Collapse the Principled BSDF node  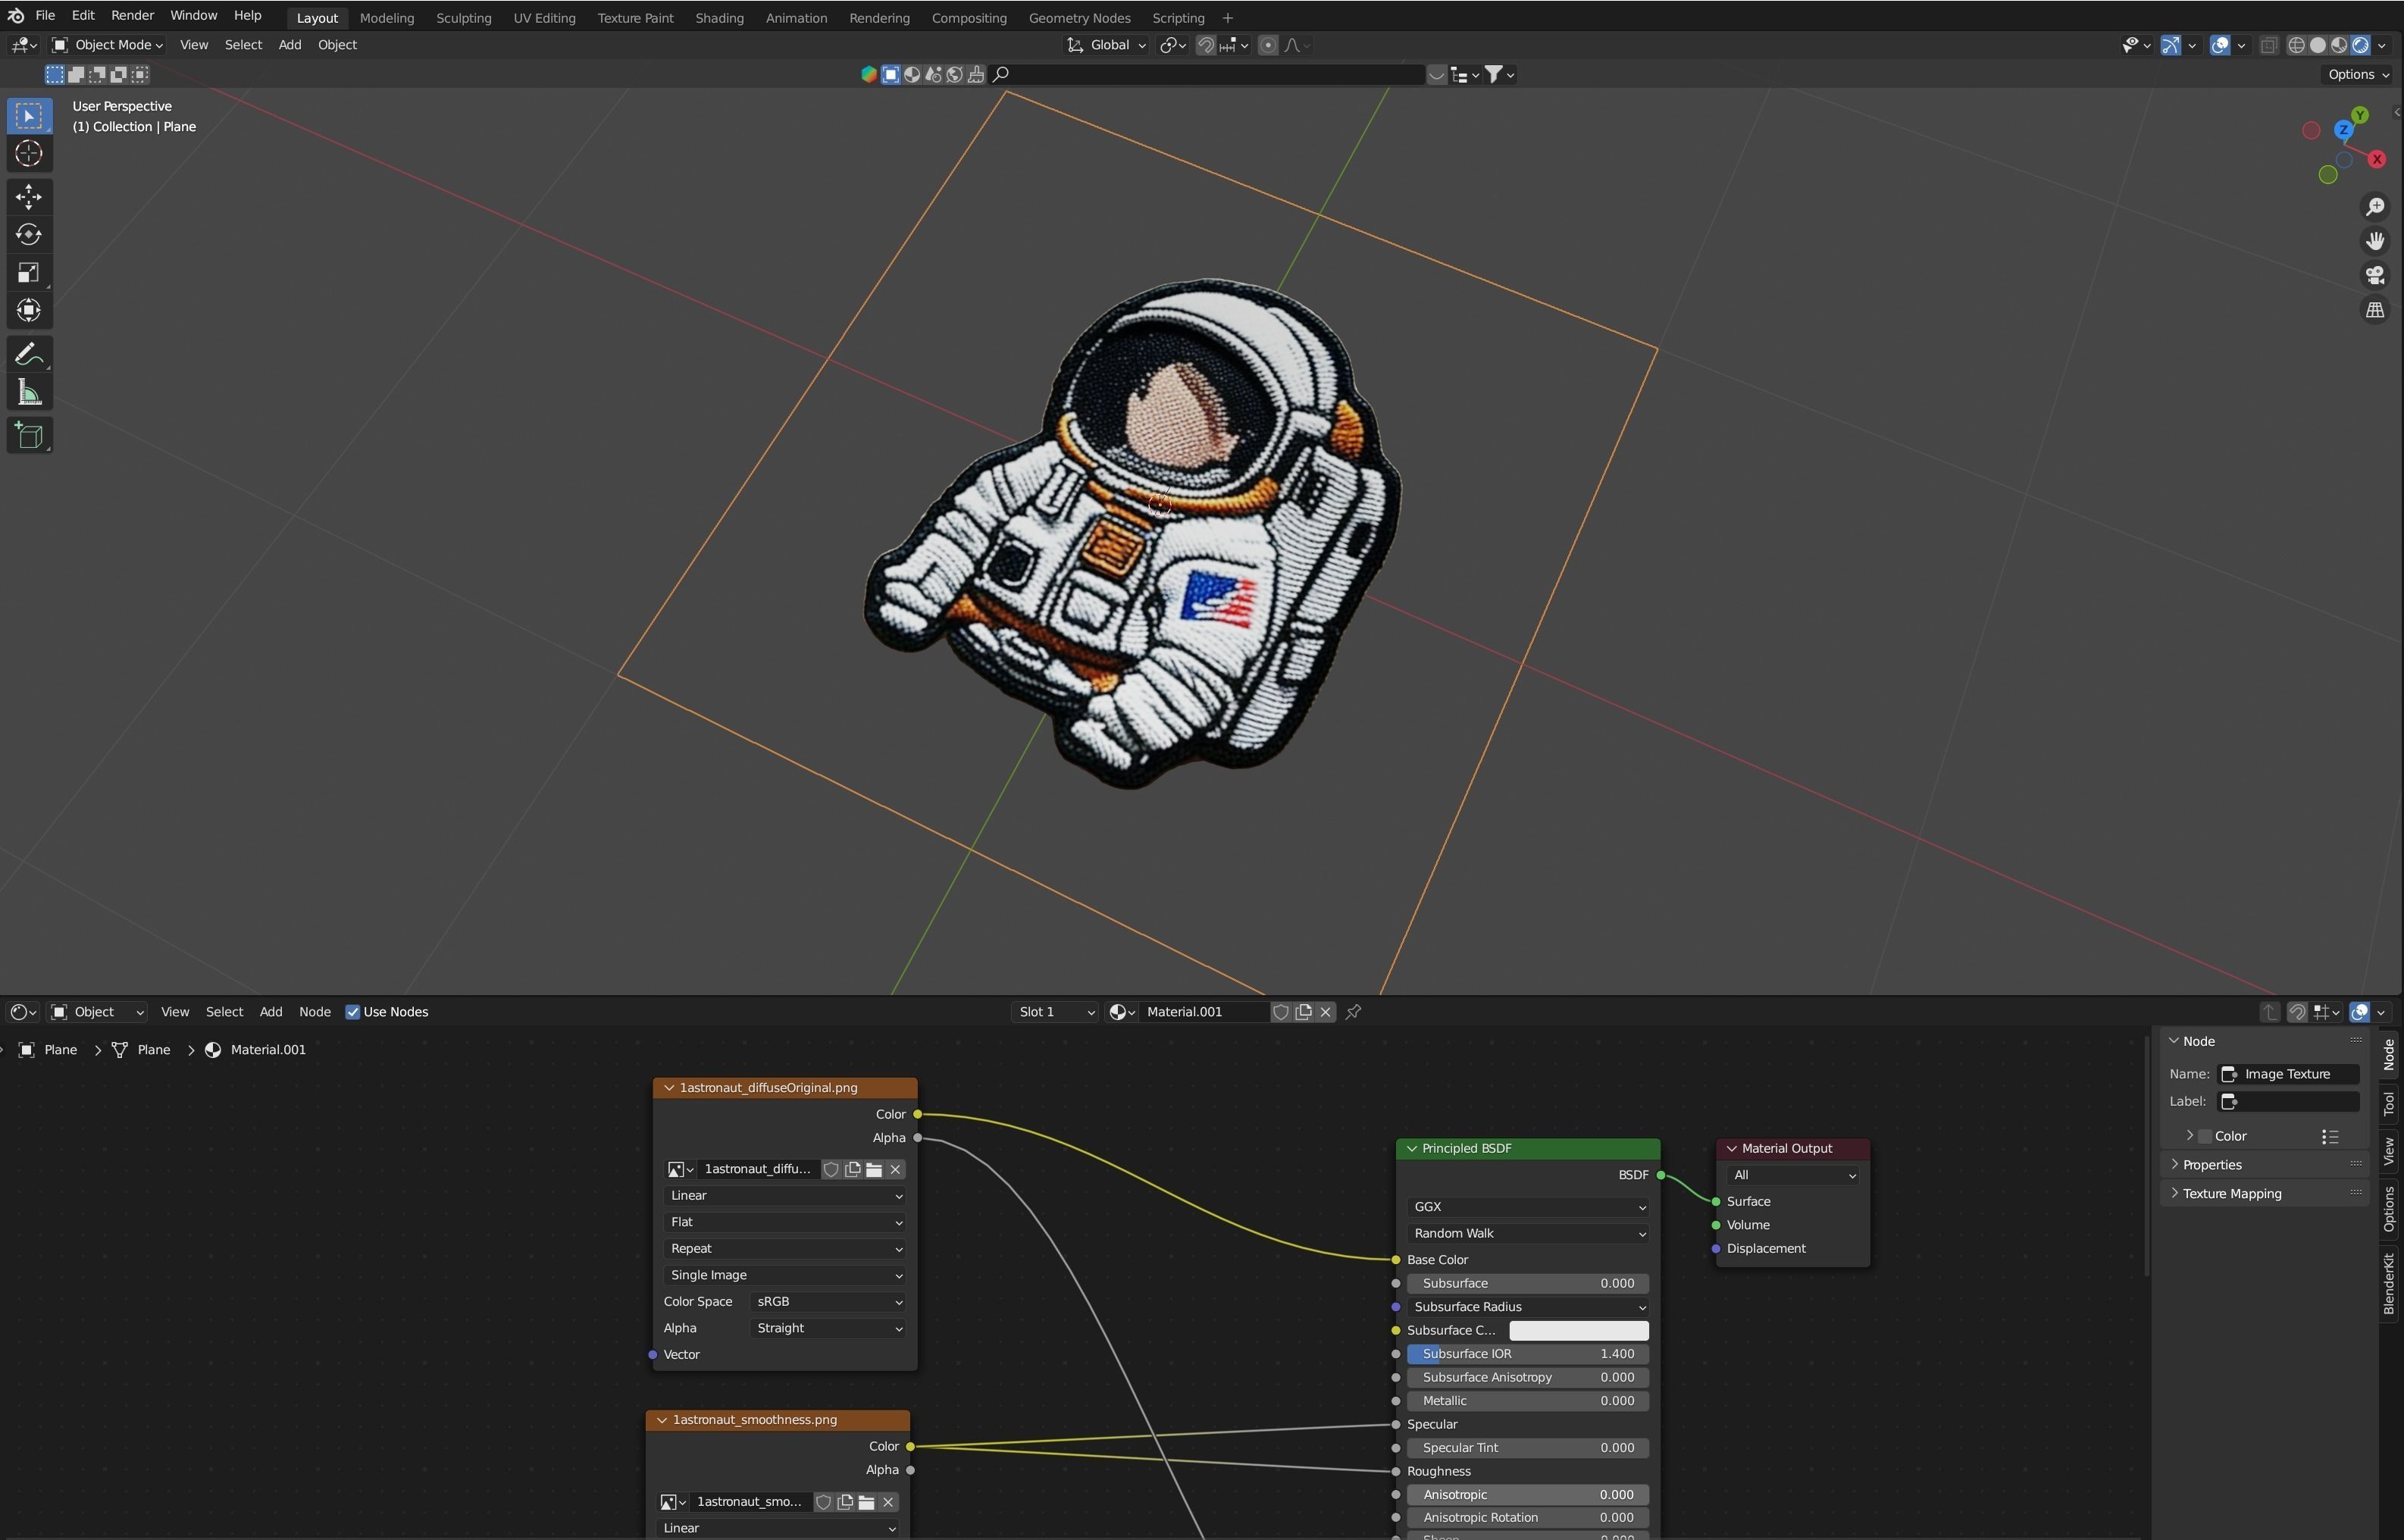click(x=1412, y=1148)
